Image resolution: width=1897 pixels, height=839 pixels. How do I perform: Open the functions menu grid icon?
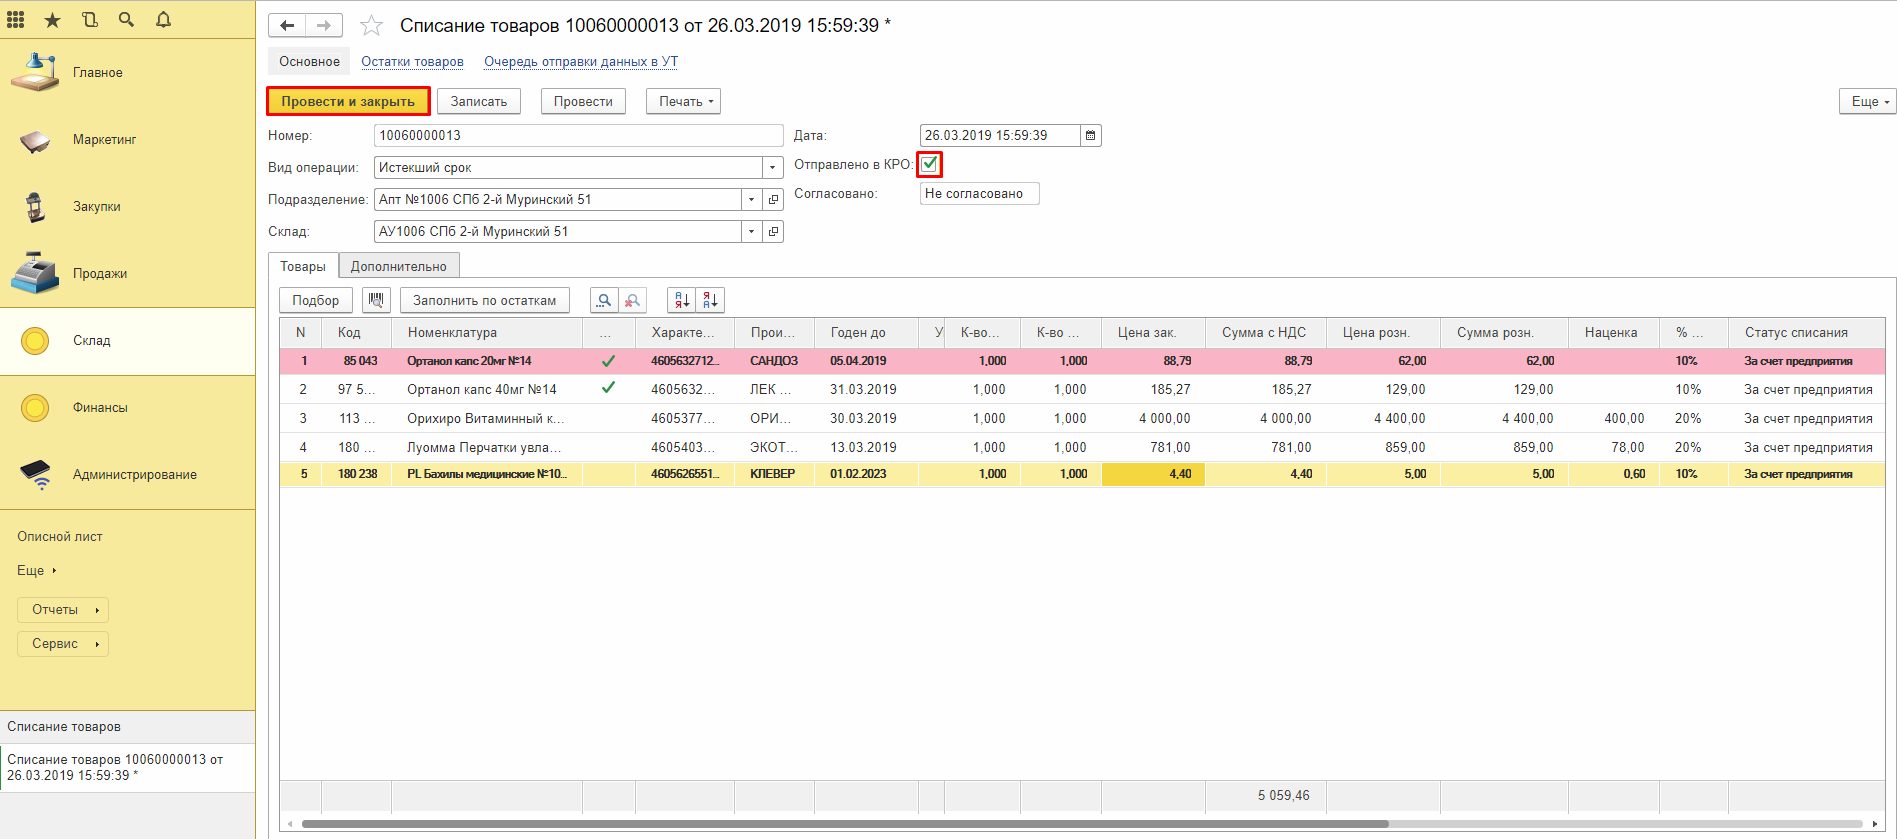[16, 20]
